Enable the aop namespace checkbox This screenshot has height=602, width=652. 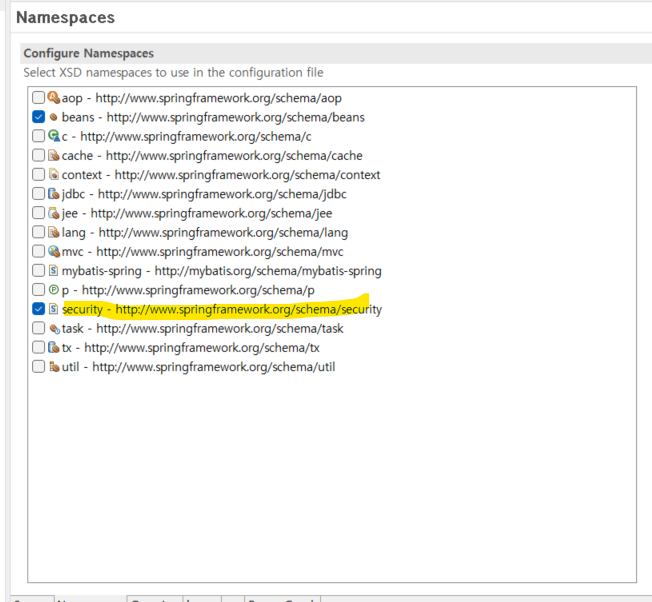coord(38,98)
